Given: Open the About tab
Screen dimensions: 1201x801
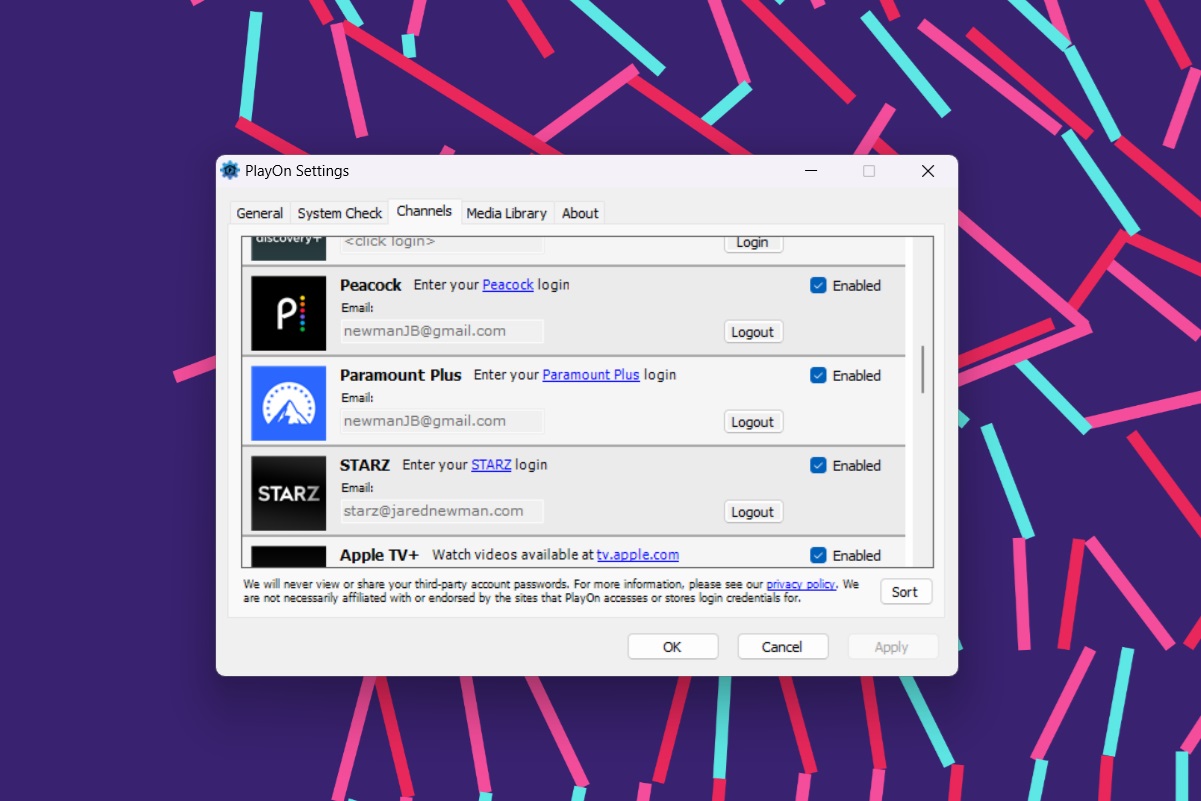Looking at the screenshot, I should click(580, 213).
